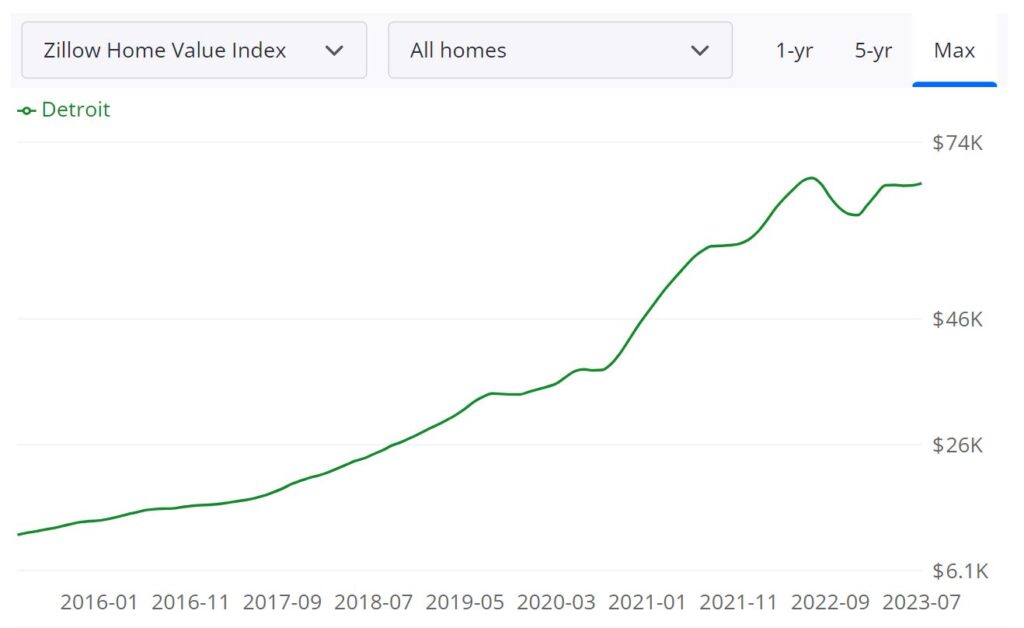Click the chart peak near 2022-09
The width and height of the screenshot is (1024, 628).
click(x=810, y=178)
